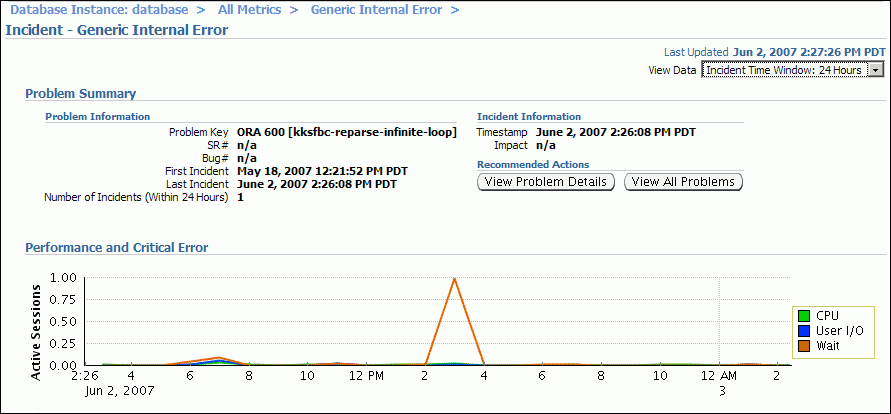
Task: Click the Active Sessions axis title
Action: 37,332
